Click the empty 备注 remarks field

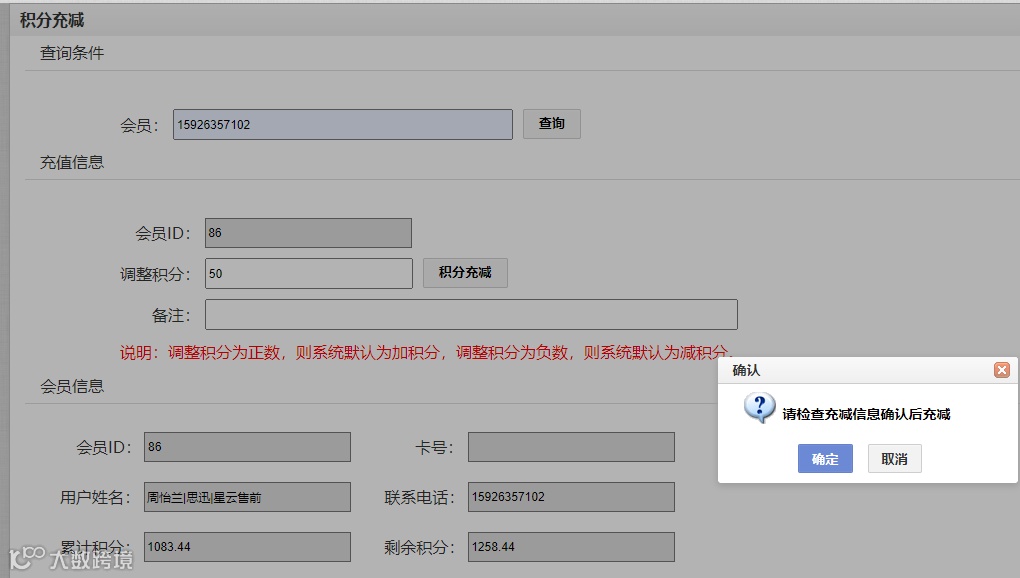(470, 313)
